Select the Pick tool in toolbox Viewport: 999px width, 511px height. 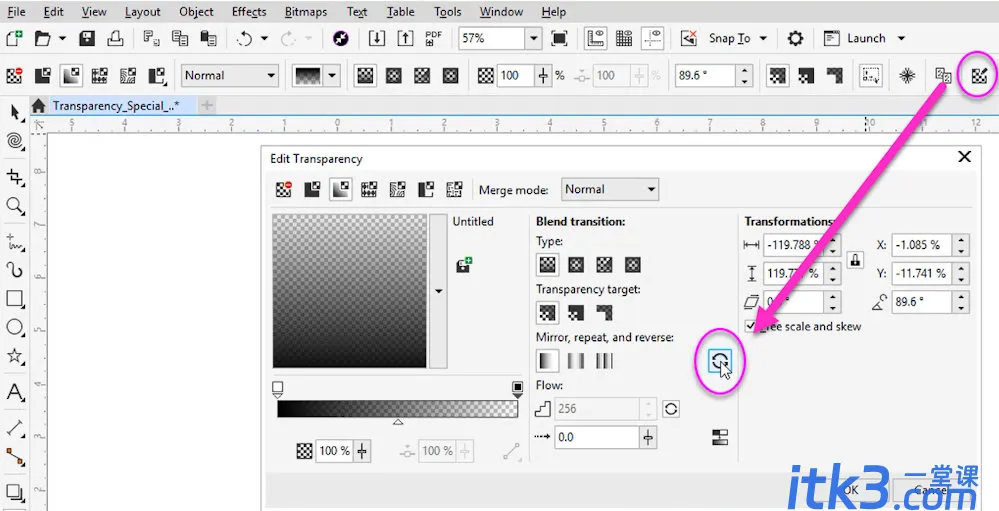tap(15, 113)
